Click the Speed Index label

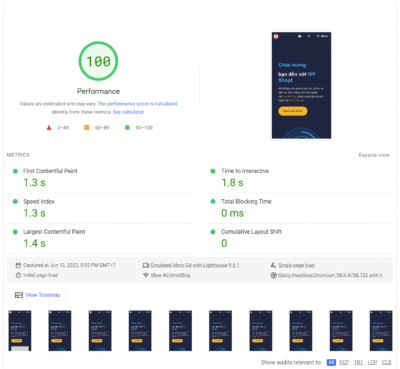click(x=39, y=201)
